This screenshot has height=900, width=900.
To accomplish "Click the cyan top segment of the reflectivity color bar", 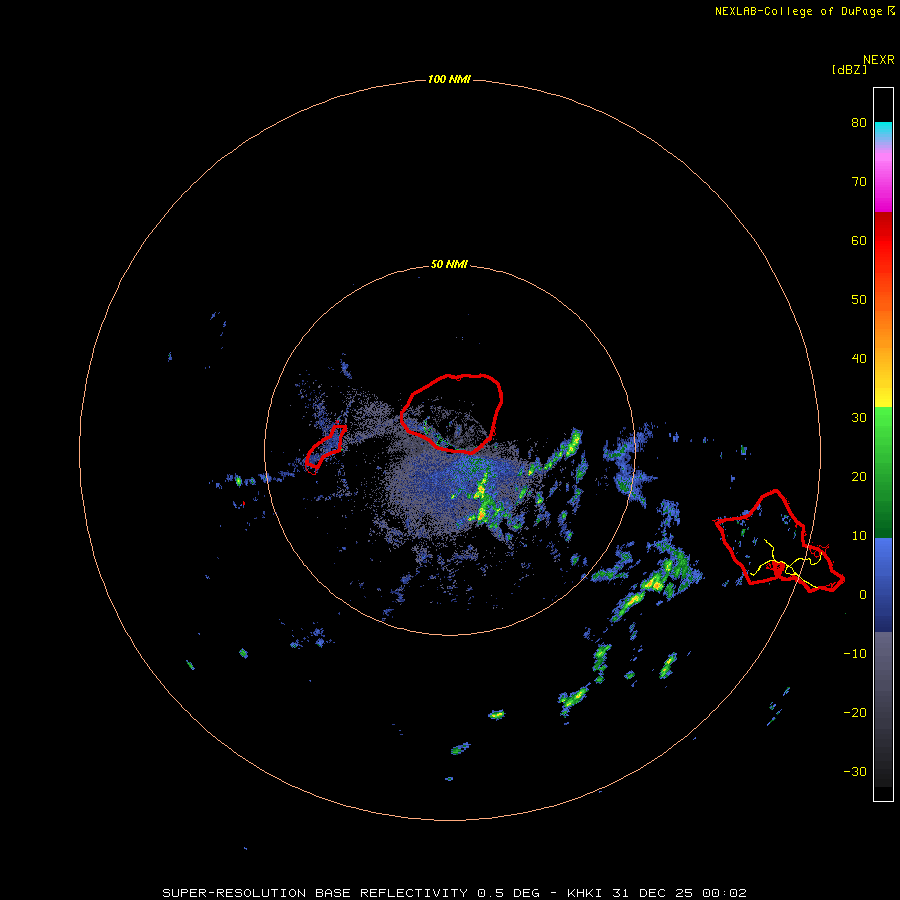I will point(883,131).
